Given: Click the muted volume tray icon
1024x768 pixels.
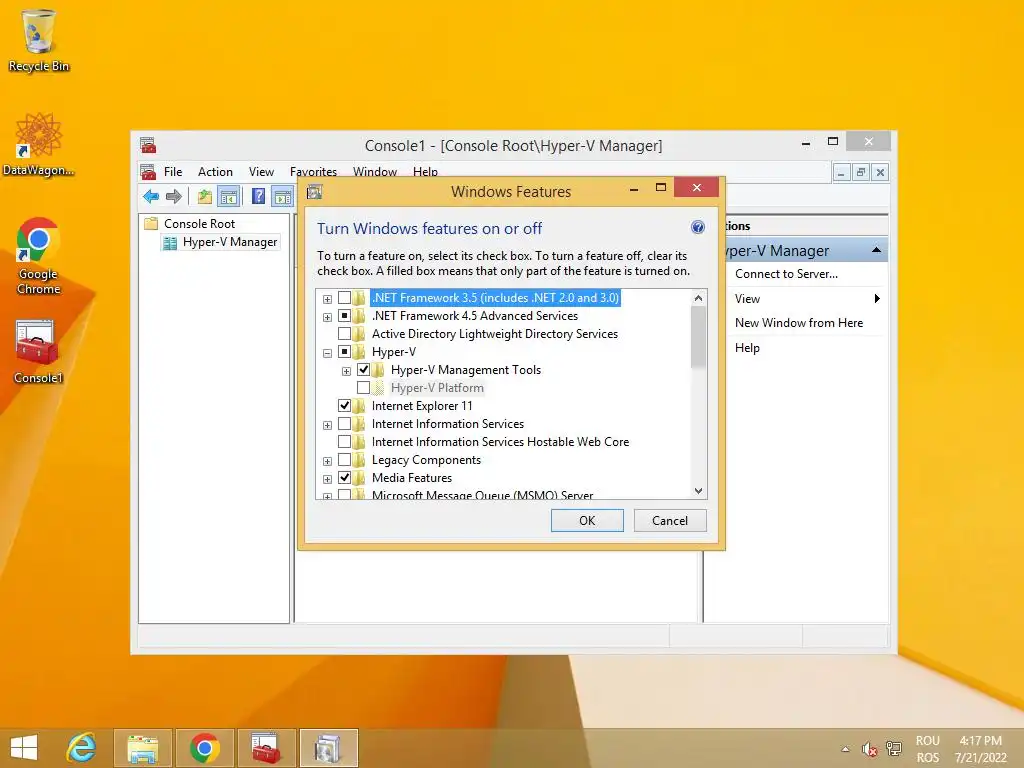Looking at the screenshot, I should (x=869, y=749).
